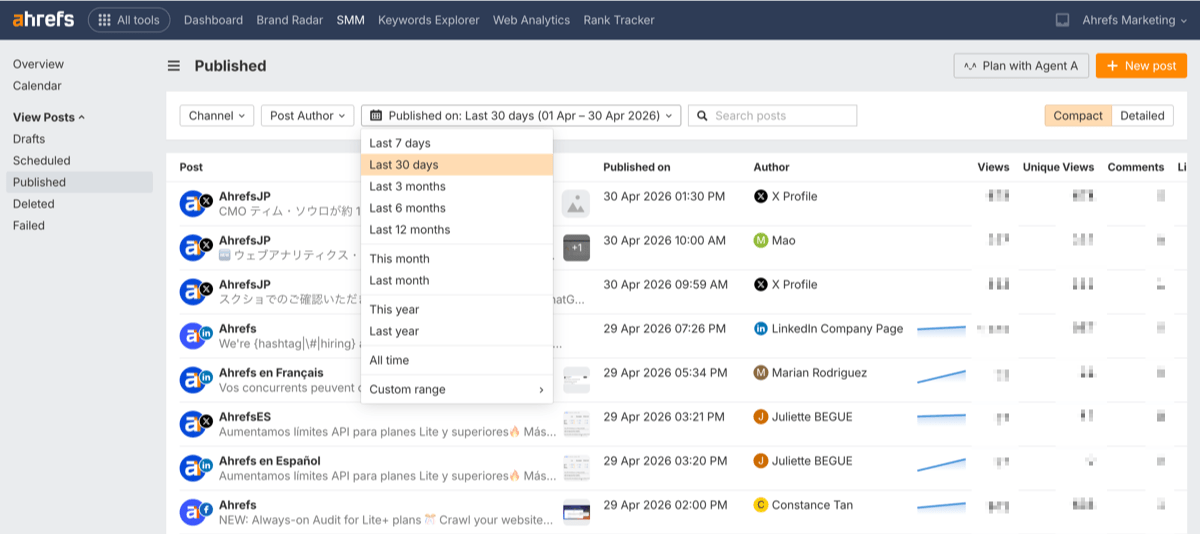The height and width of the screenshot is (534, 1200).
Task: Select Last 12 months
Action: (457, 230)
